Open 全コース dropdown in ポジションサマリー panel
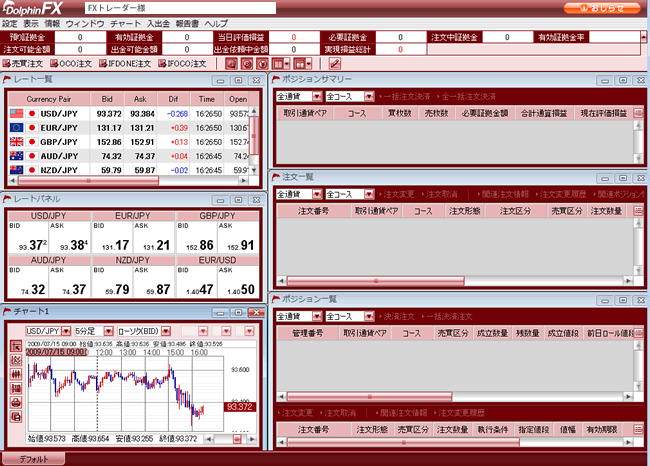 click(369, 97)
